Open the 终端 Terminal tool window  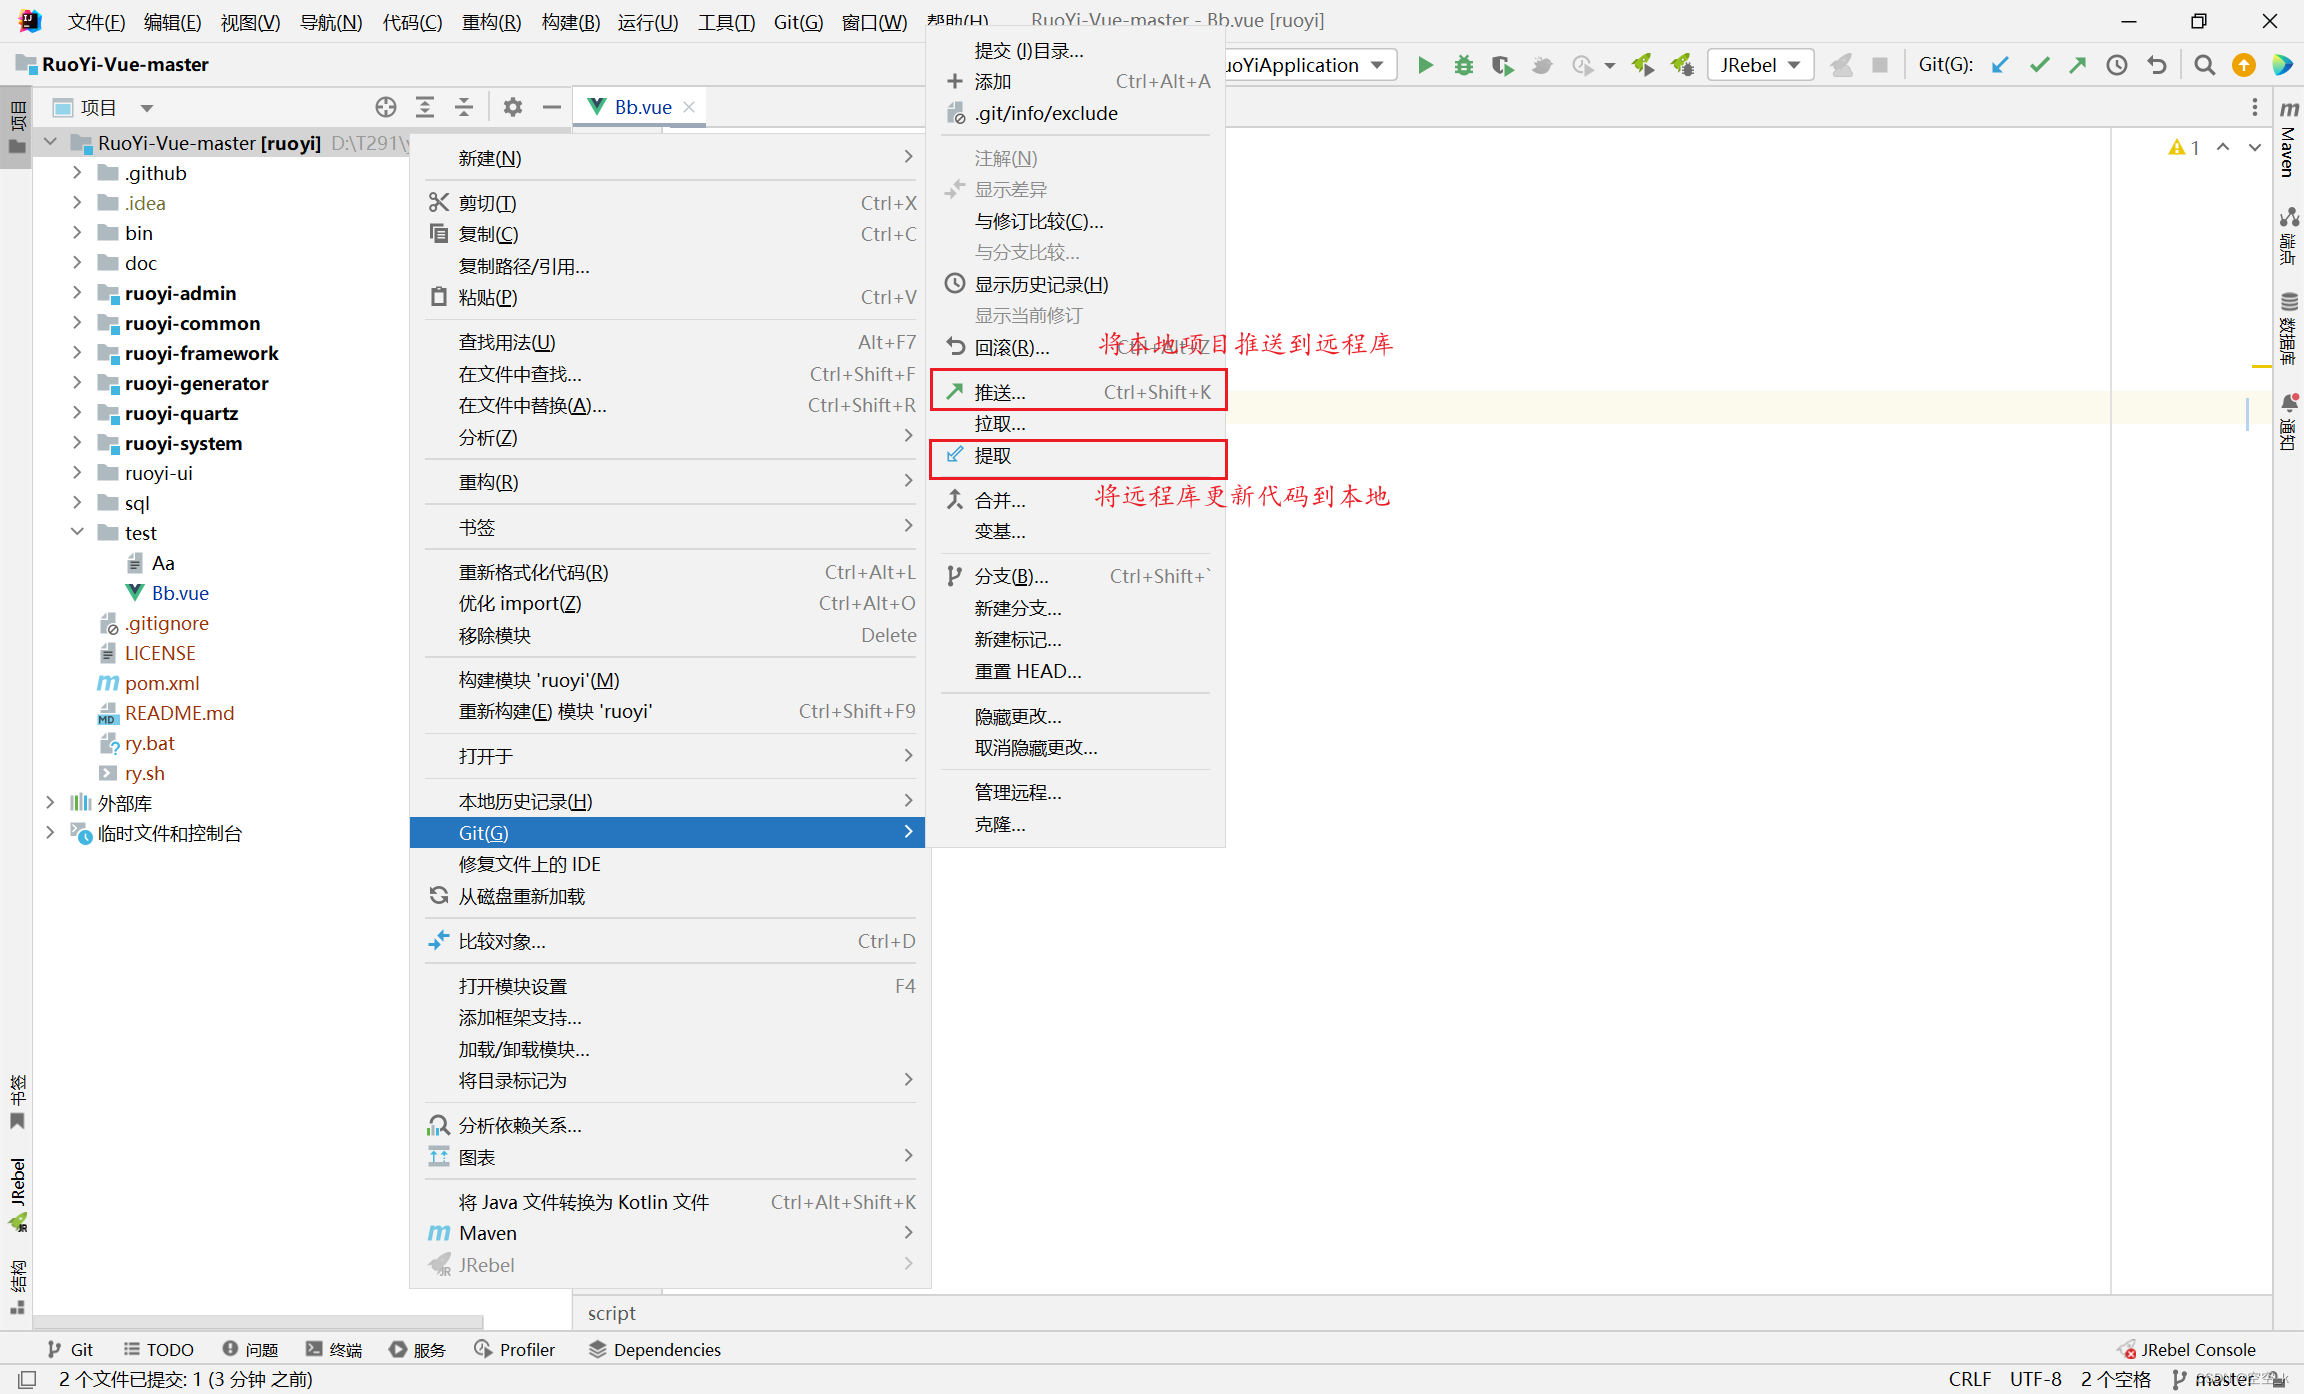pos(335,1349)
